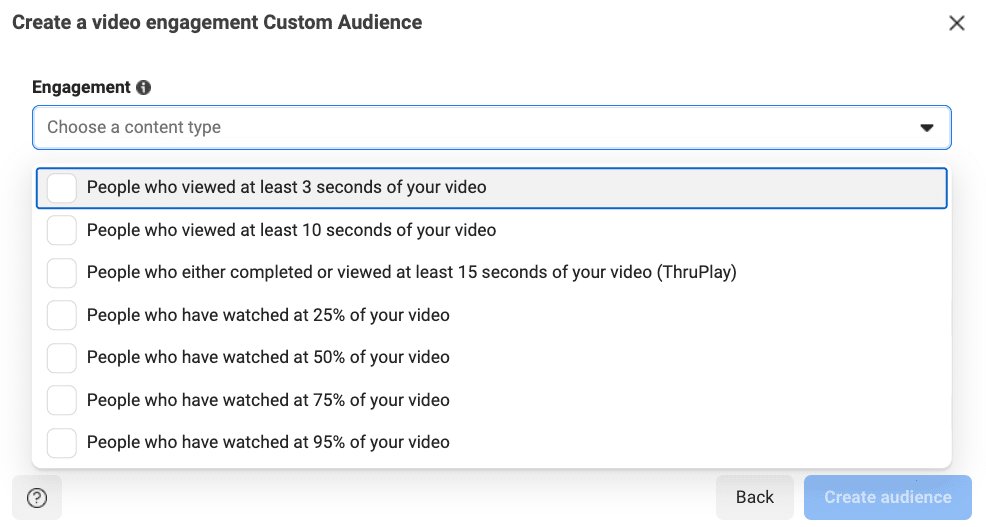Expand the content type dropdown arrow
The image size is (986, 527).
click(x=926, y=128)
